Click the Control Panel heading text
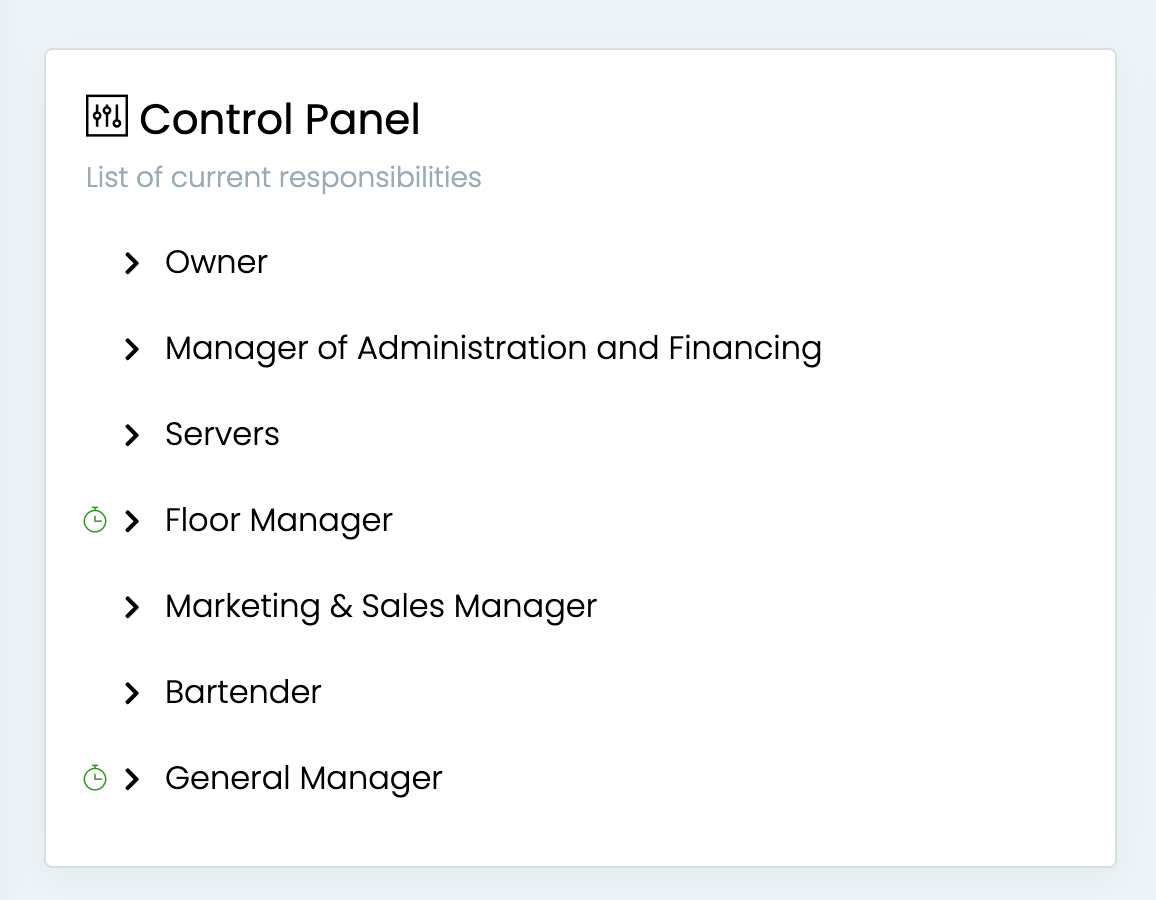 point(279,119)
